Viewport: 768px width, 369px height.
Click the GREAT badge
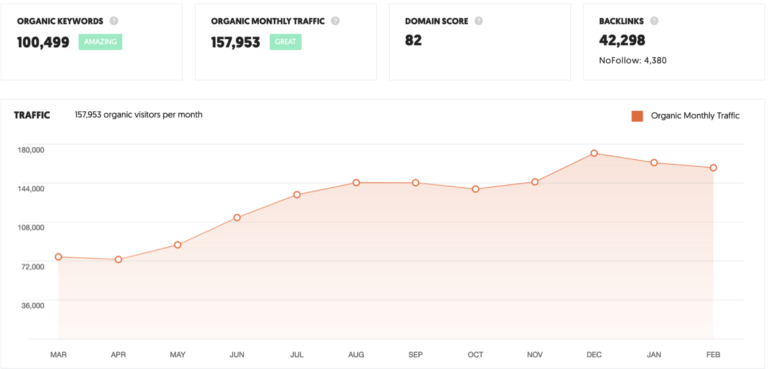coord(286,42)
